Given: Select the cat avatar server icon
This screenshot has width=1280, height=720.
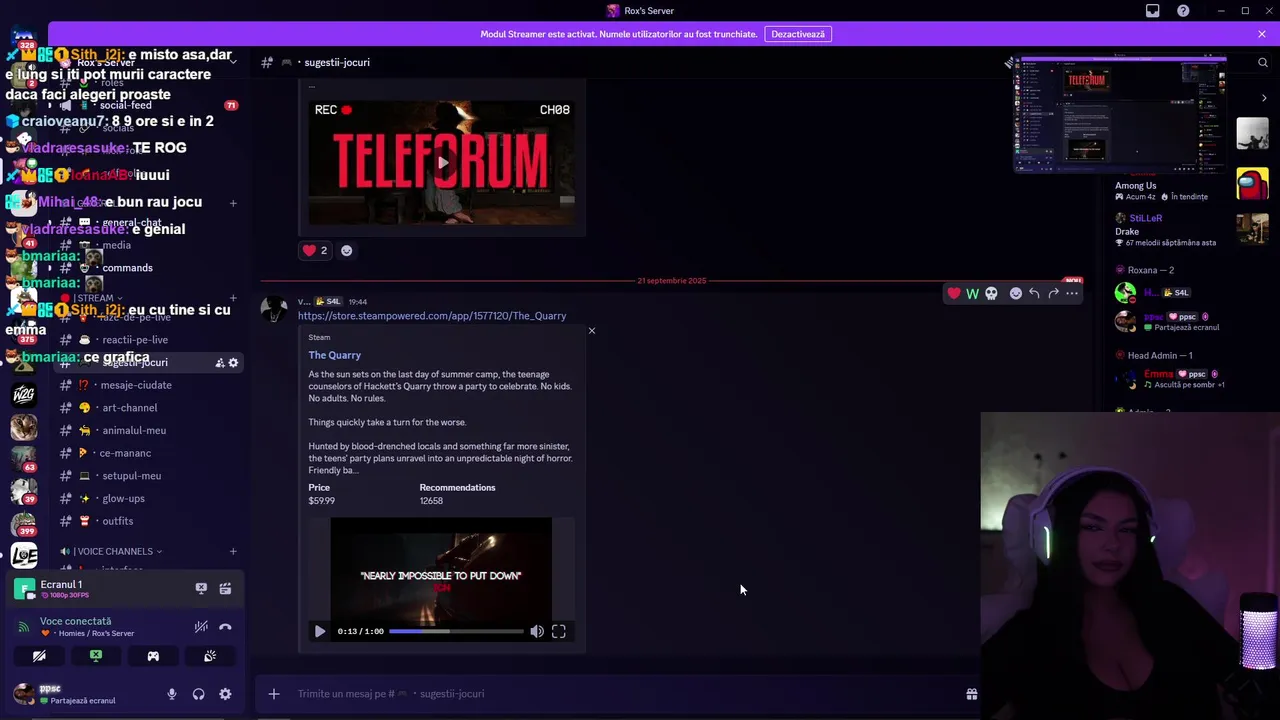Looking at the screenshot, I should point(24,427).
